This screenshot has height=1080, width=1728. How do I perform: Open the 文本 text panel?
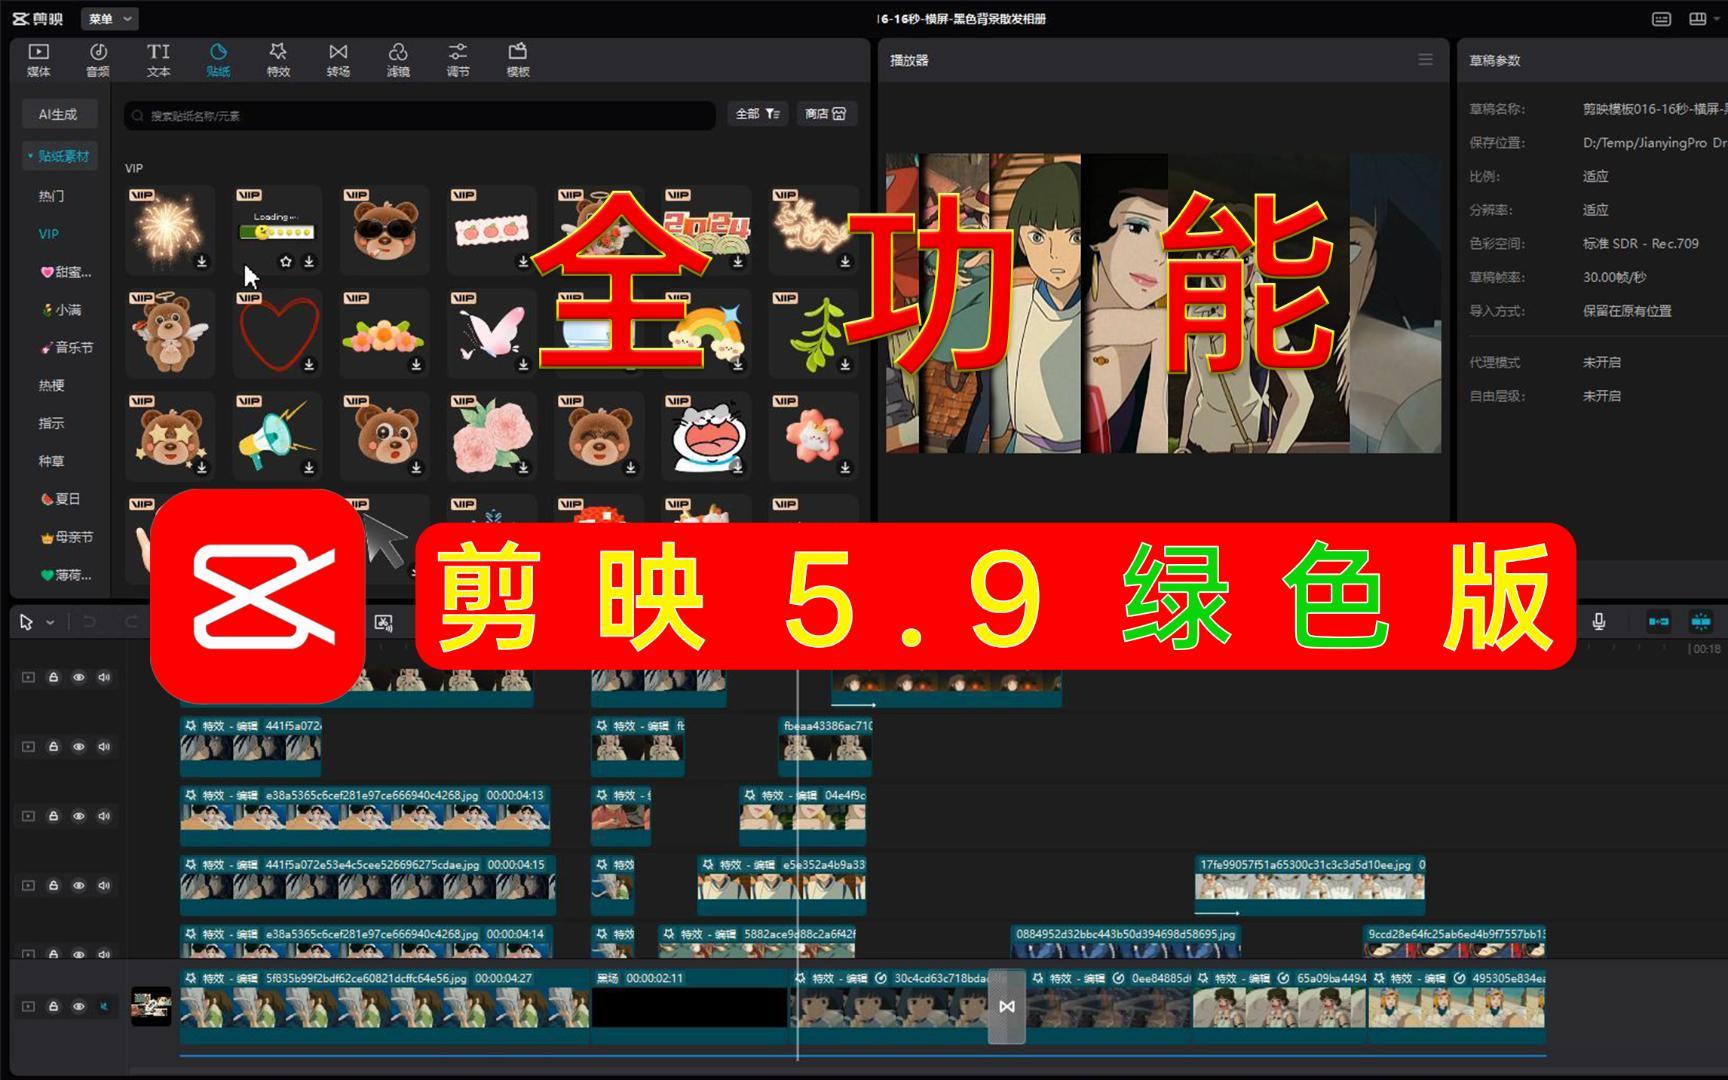(x=158, y=60)
